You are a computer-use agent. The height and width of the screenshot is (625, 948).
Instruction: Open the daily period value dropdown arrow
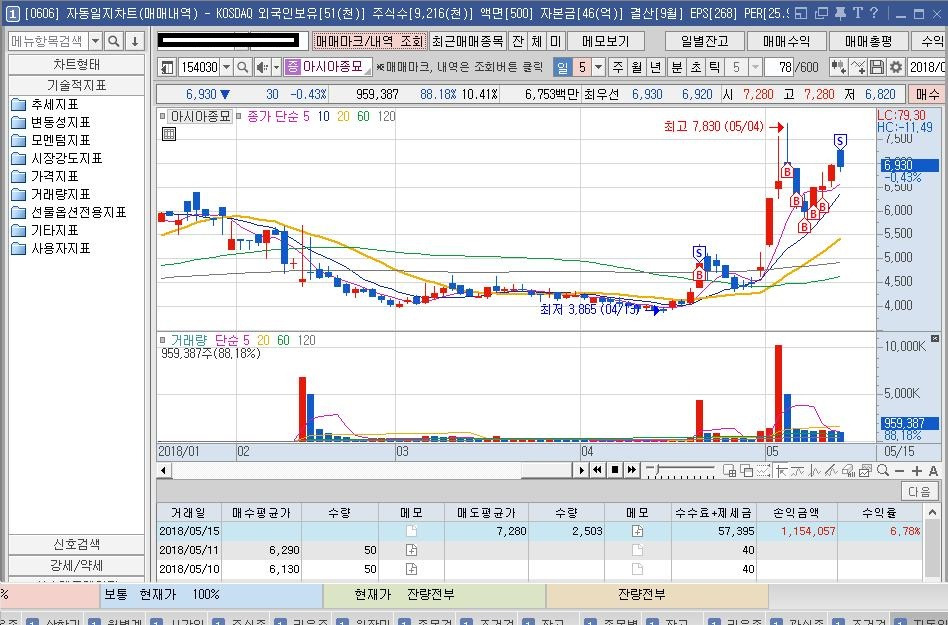tap(598, 67)
